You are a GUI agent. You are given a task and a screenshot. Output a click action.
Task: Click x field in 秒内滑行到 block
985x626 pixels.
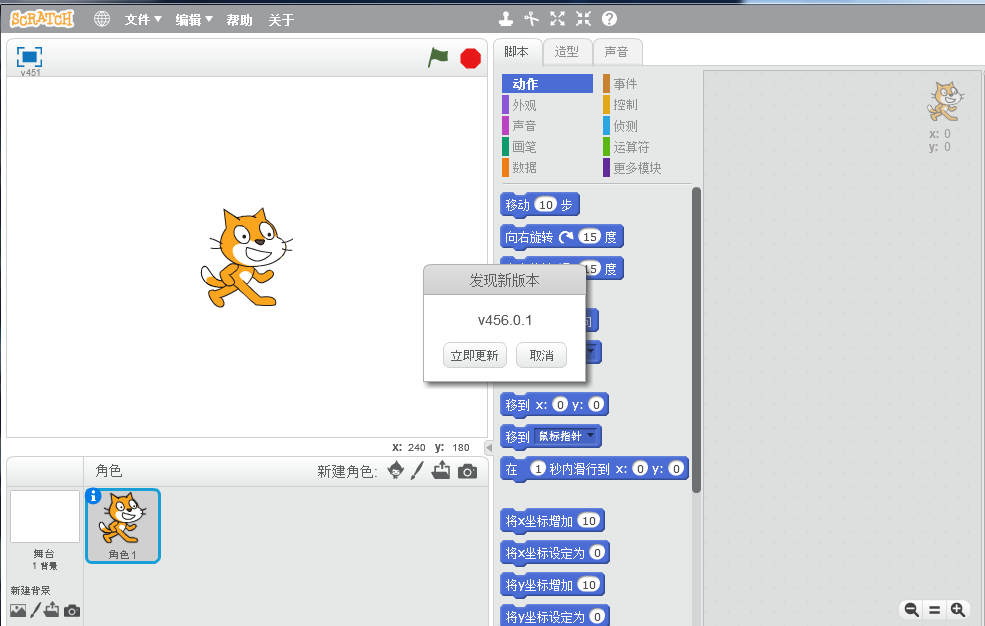pyautogui.click(x=639, y=468)
